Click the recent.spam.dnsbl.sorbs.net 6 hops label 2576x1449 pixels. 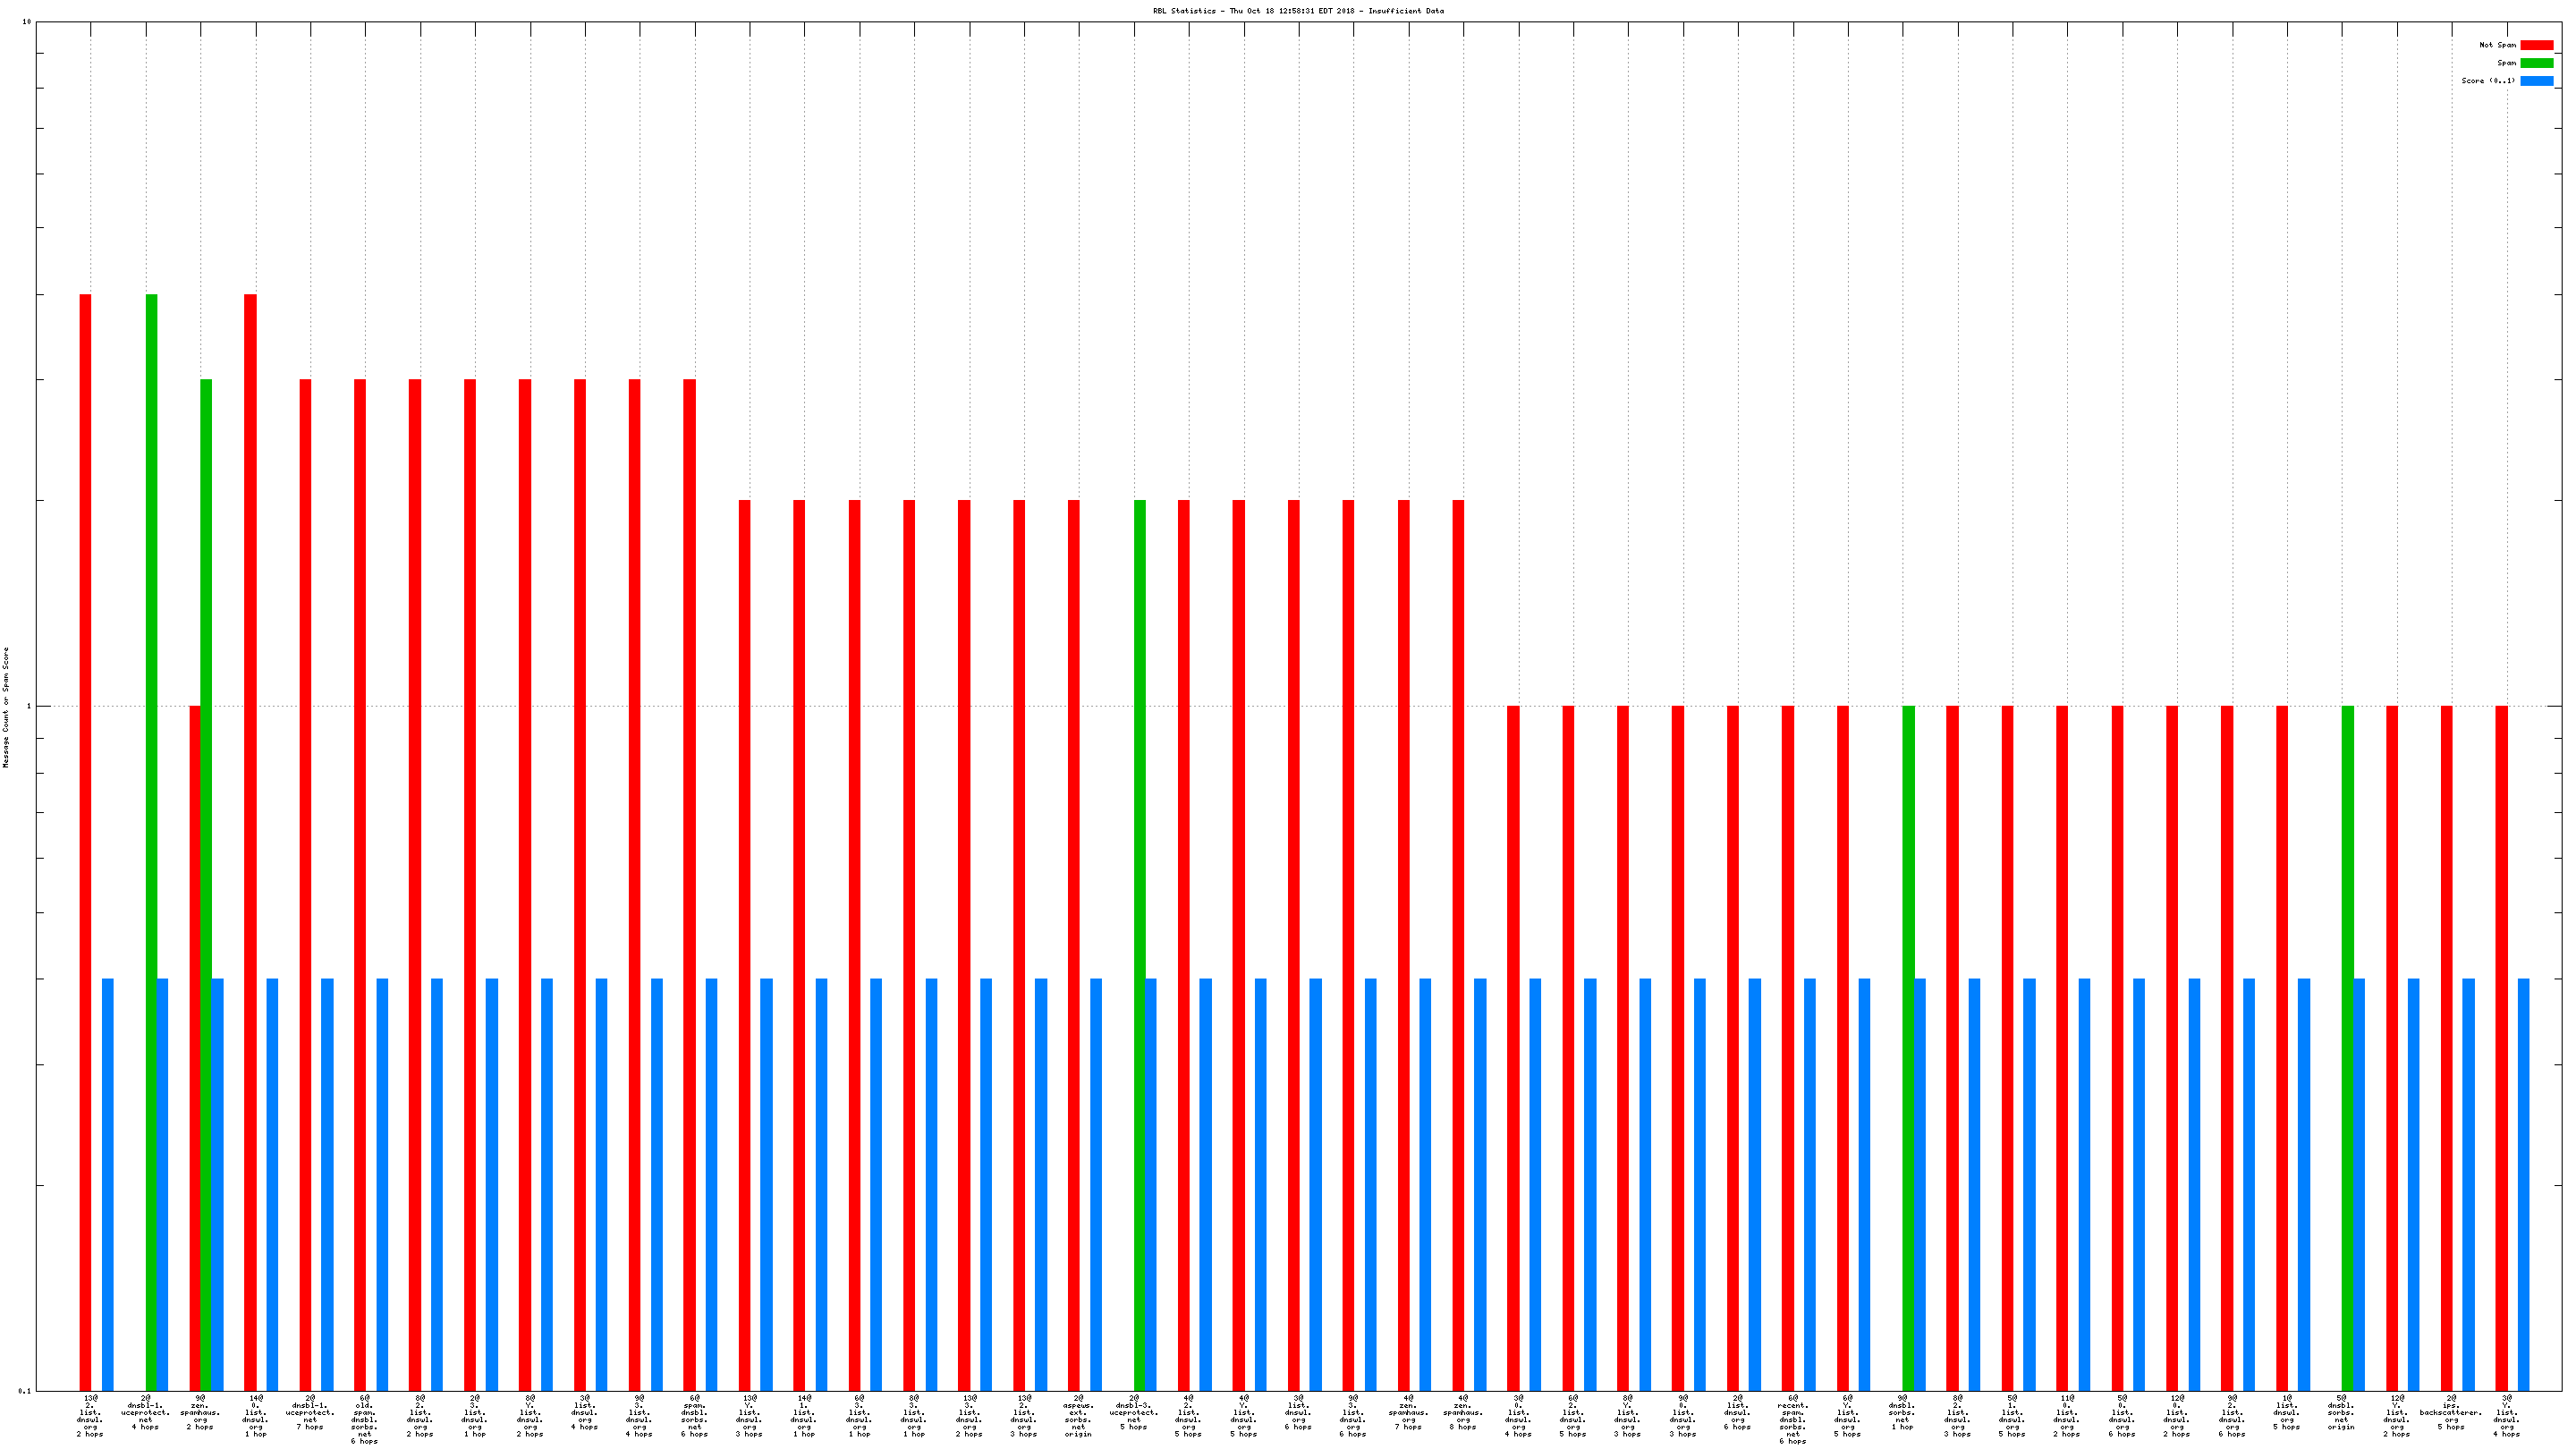[x=1793, y=1419]
